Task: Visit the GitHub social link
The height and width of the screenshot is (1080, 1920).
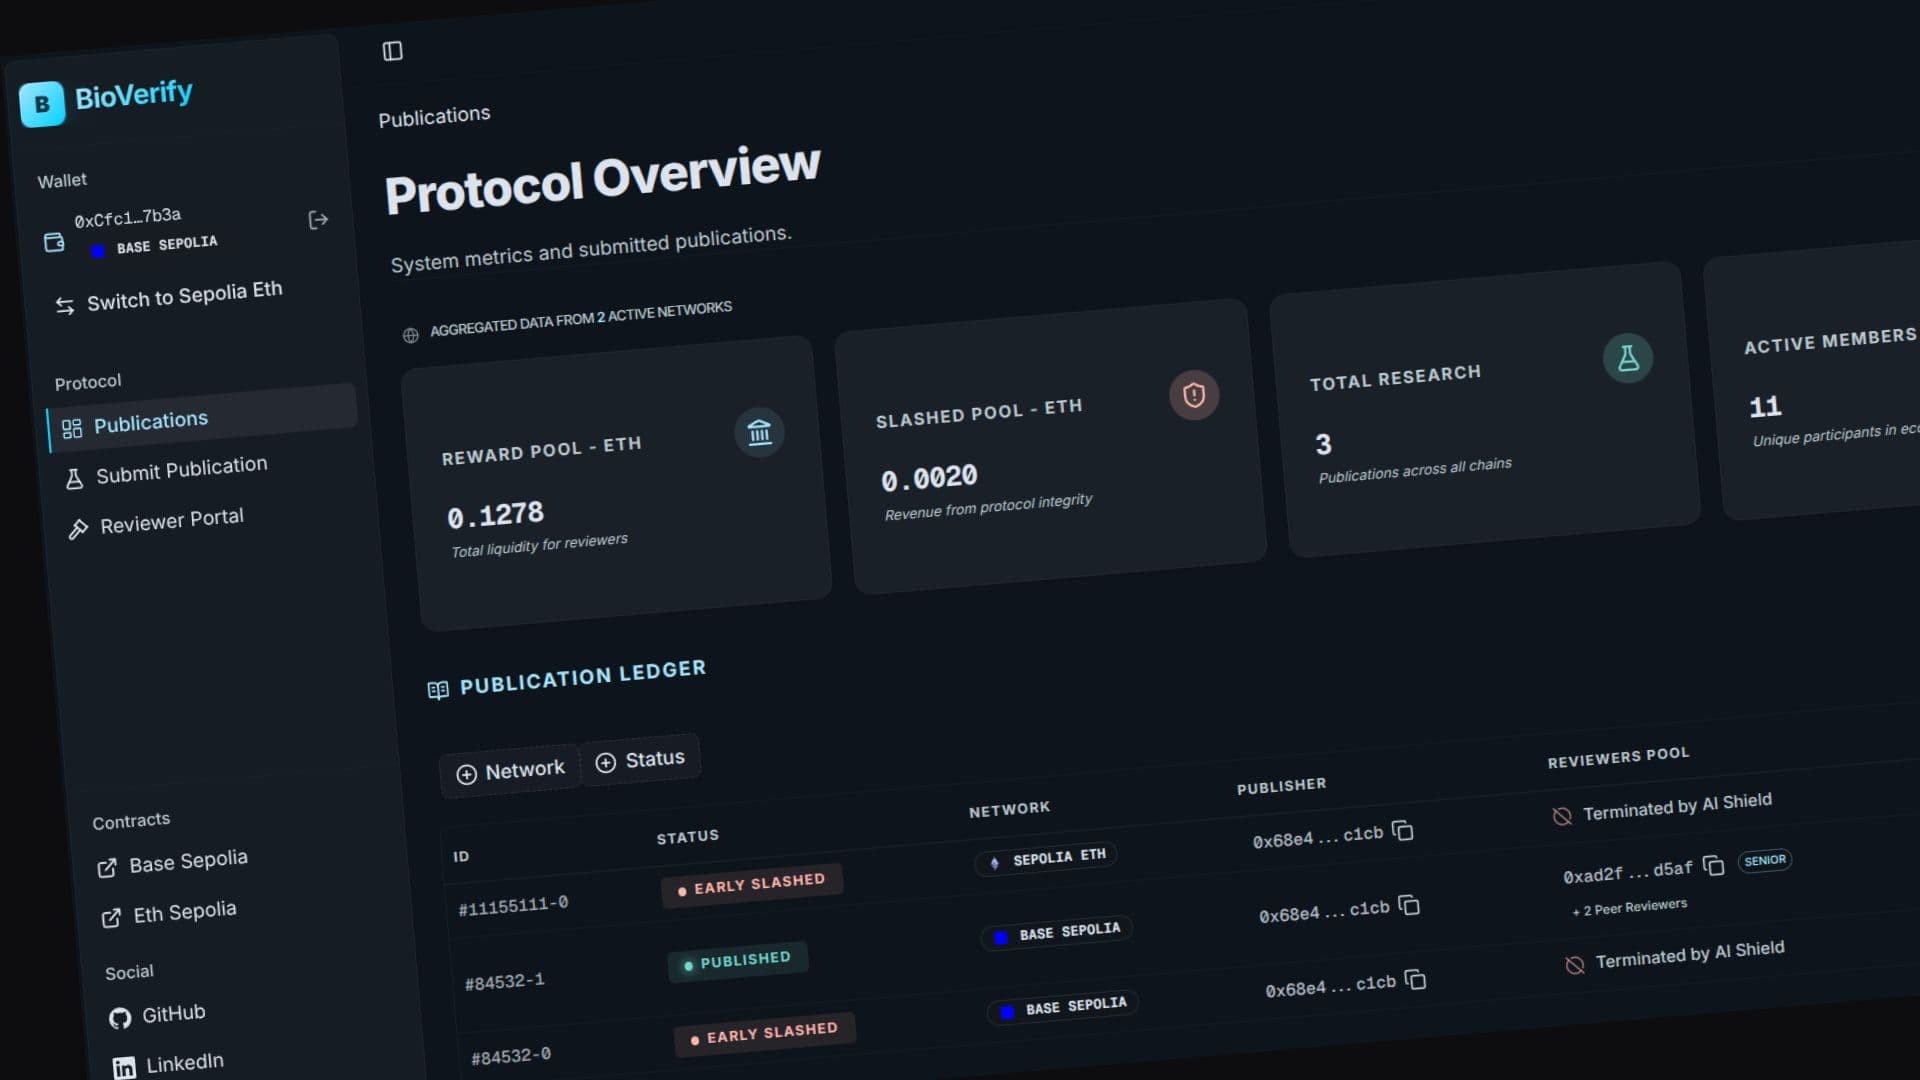Action: click(x=157, y=1015)
